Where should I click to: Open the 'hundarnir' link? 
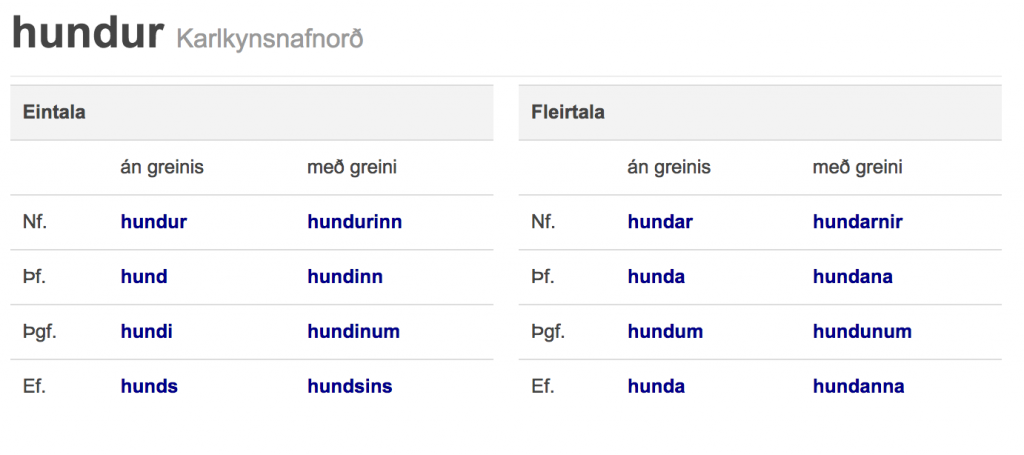(x=857, y=222)
